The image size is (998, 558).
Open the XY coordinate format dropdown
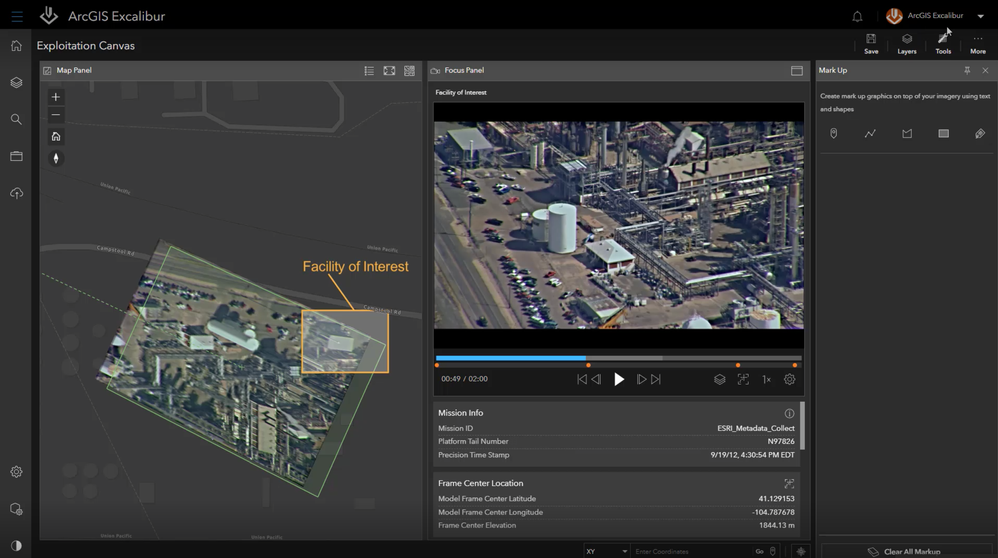click(x=607, y=551)
